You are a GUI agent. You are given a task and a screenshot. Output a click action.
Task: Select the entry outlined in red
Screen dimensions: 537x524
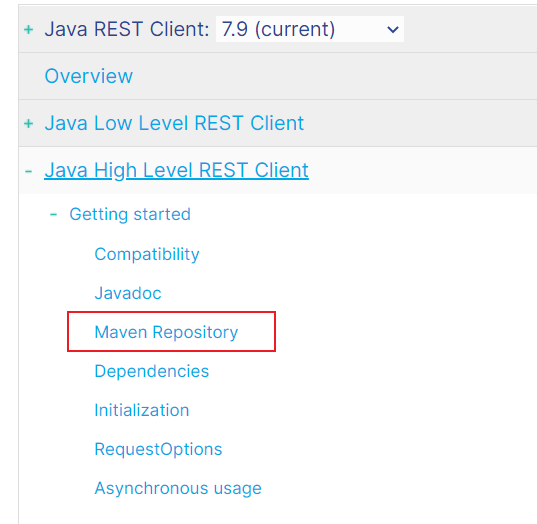click(171, 332)
